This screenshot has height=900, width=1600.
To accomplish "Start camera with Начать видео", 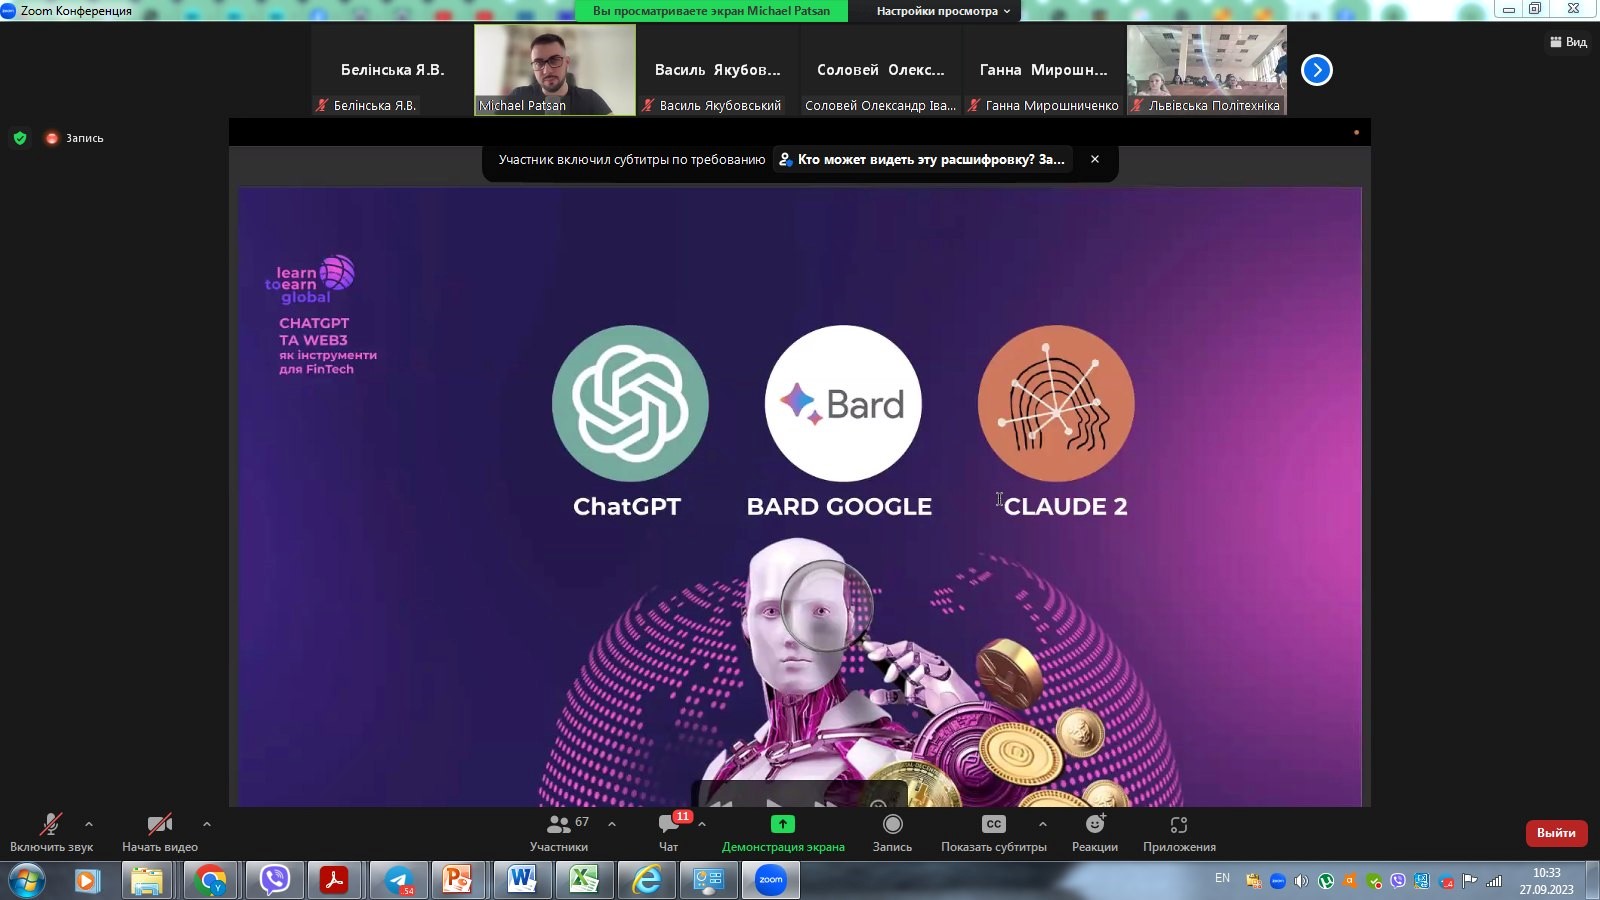I will 160,832.
